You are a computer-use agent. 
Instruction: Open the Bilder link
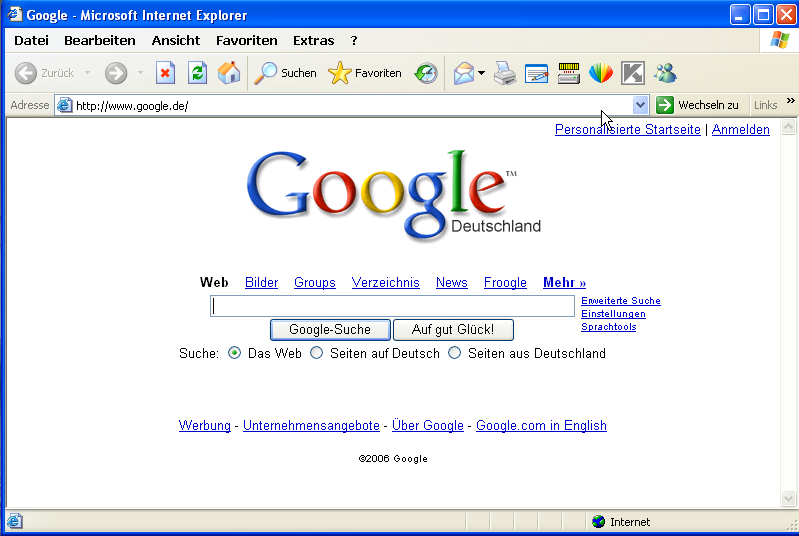[261, 282]
